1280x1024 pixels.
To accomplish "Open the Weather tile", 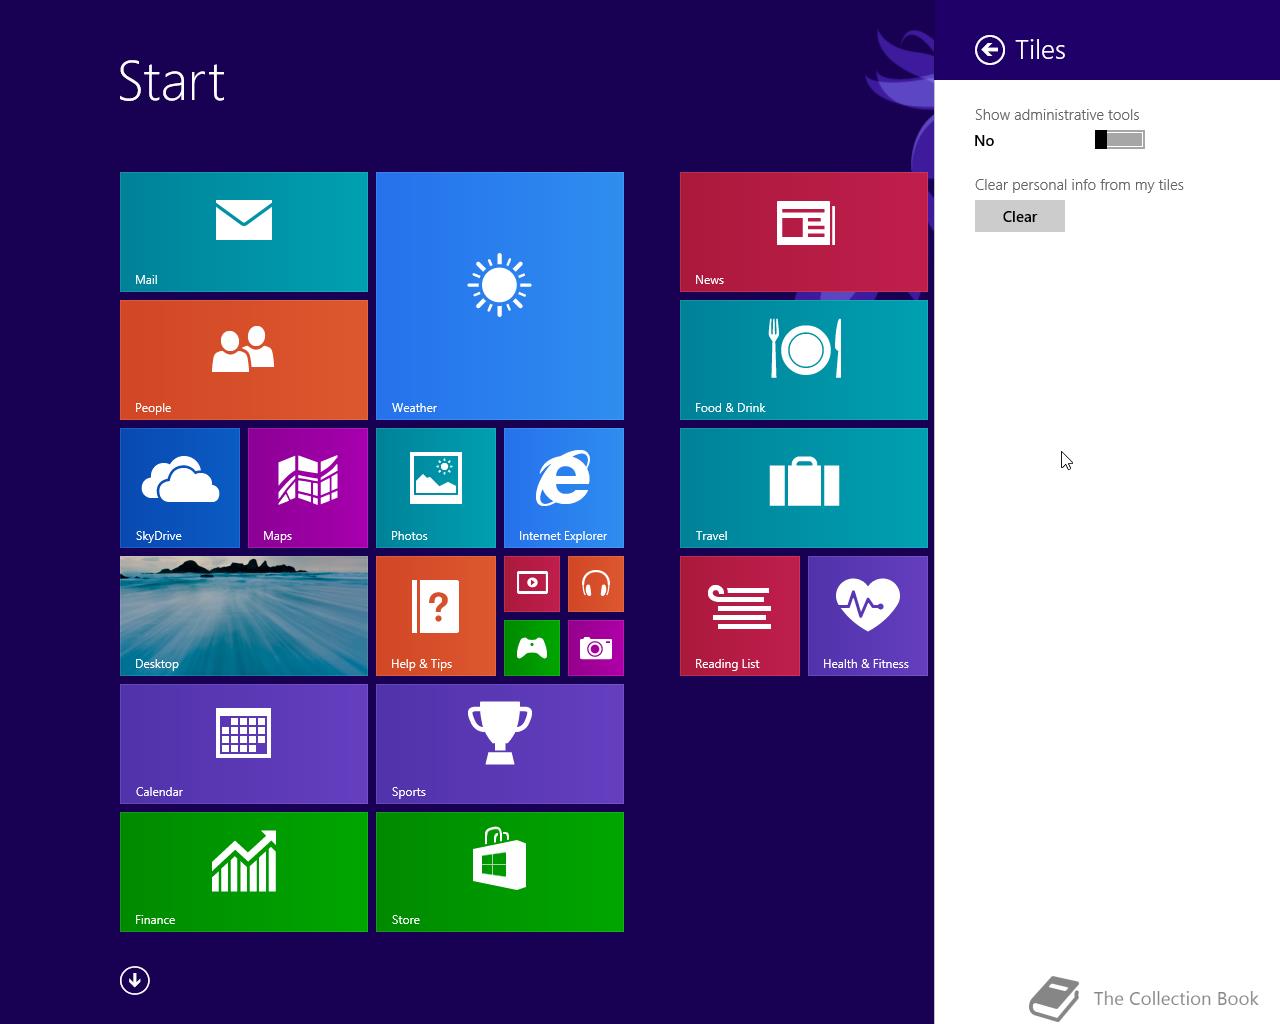I will pyautogui.click(x=500, y=296).
